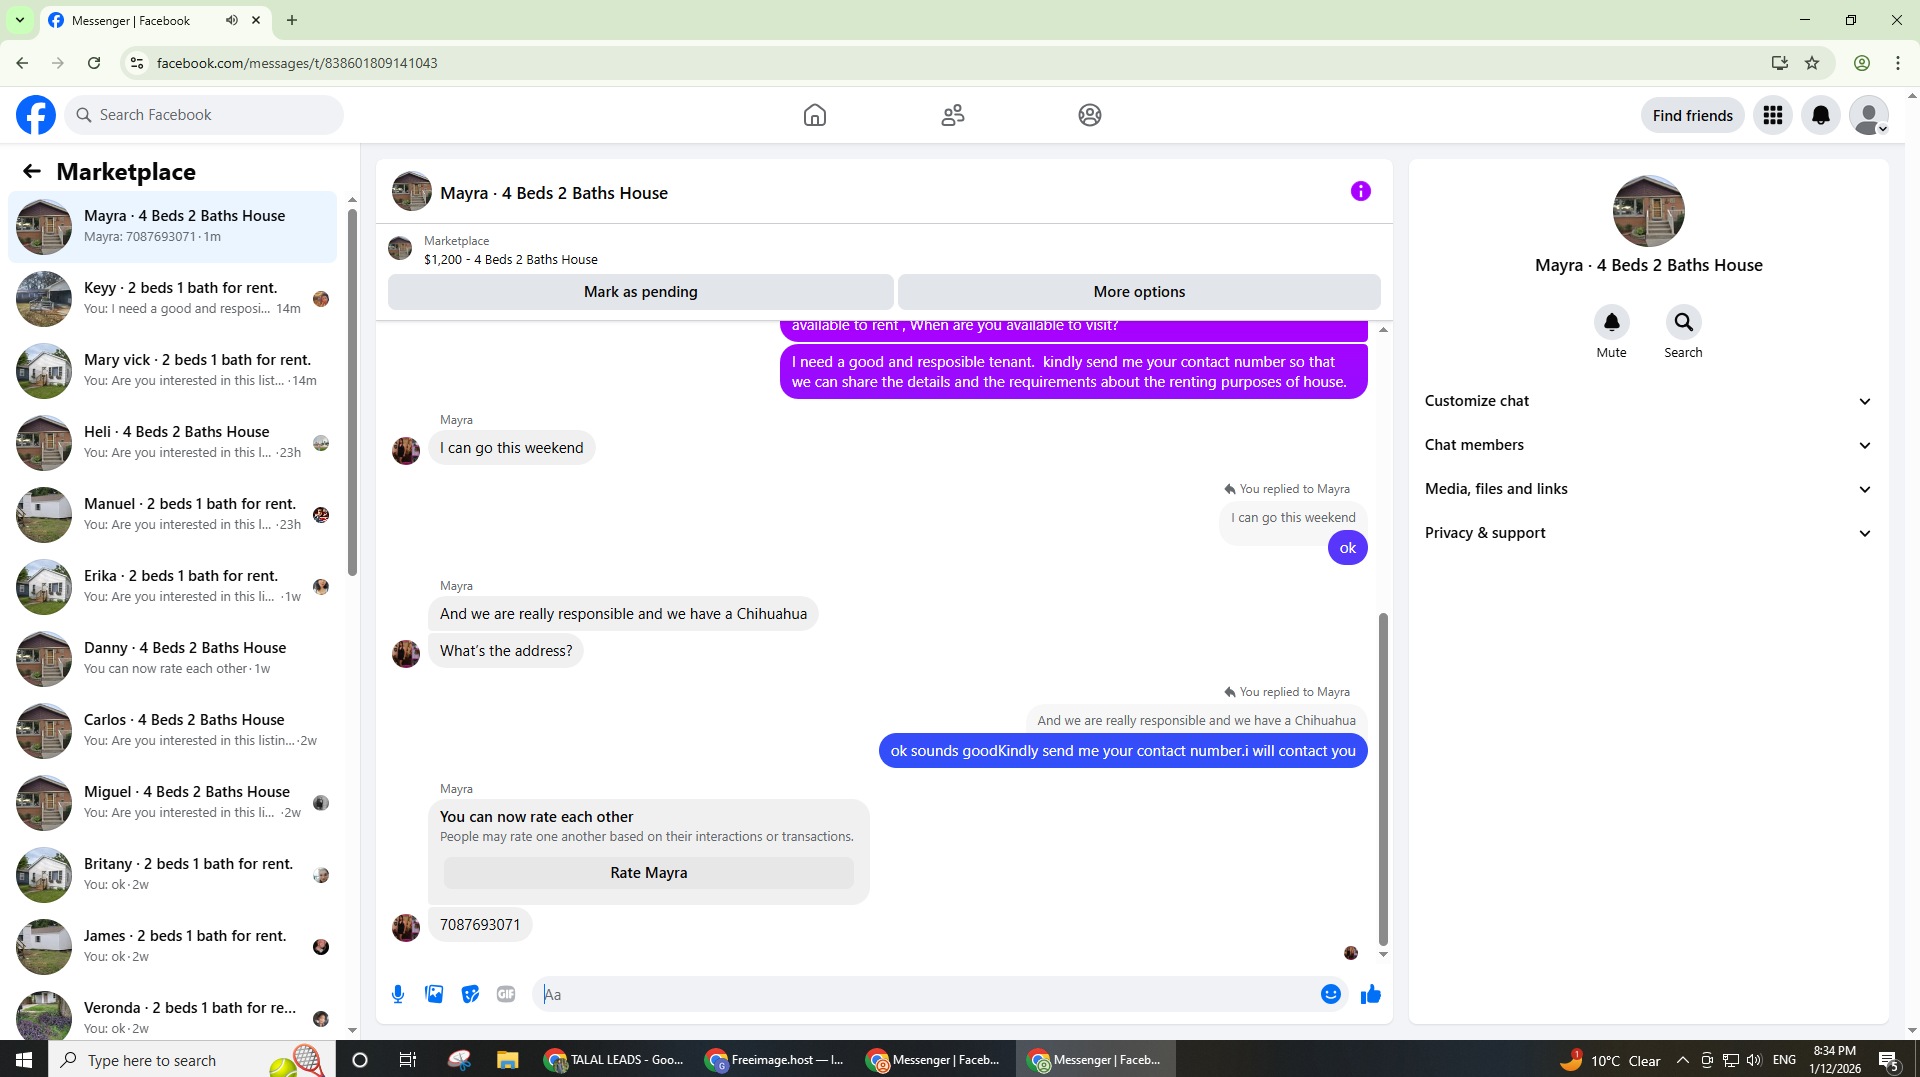
Task: Open Danny 4 Beds conversation
Action: (x=172, y=658)
